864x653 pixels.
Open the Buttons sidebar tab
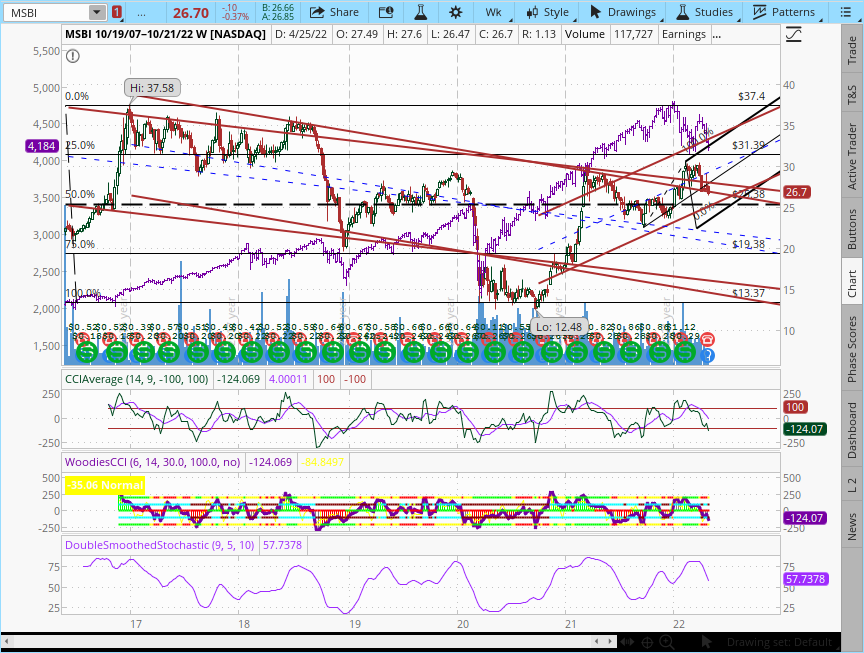tap(852, 229)
